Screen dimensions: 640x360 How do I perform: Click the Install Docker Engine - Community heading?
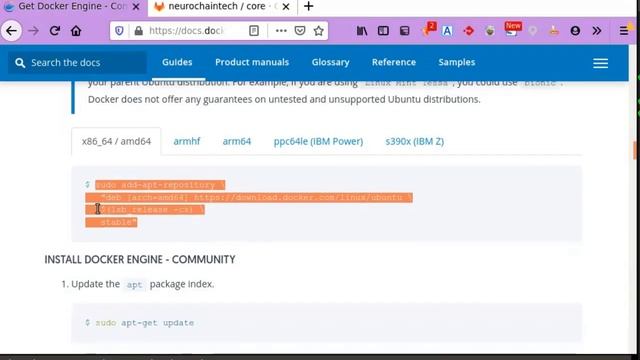[140, 260]
